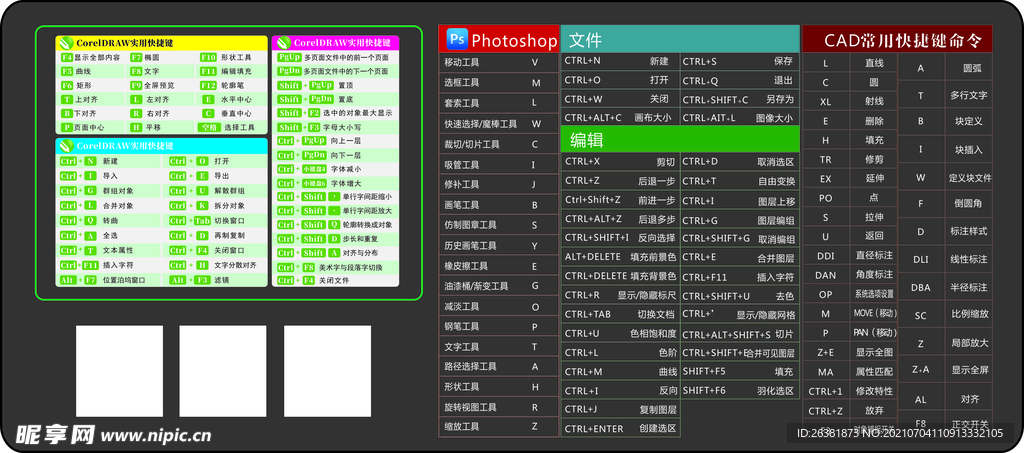Click the H key badge beside 平移
Image resolution: width=1024 pixels, height=453 pixels.
pyautogui.click(x=136, y=127)
